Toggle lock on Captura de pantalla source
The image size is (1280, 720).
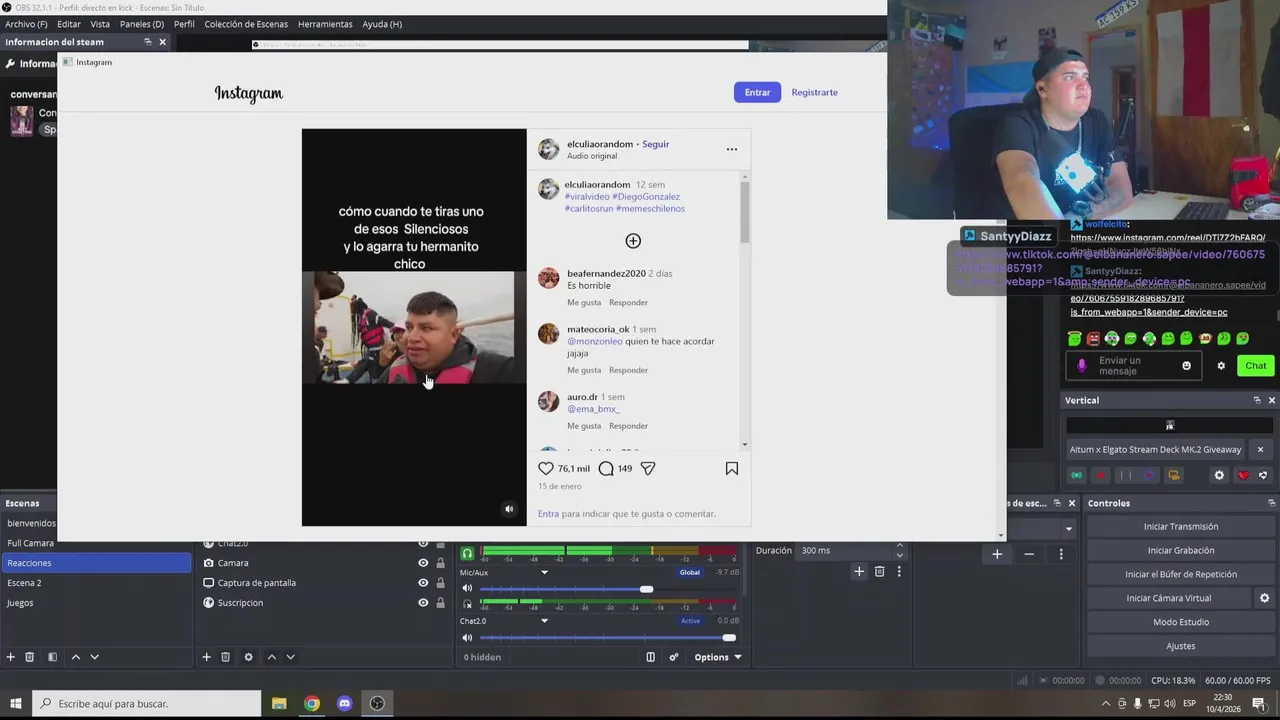tap(440, 583)
